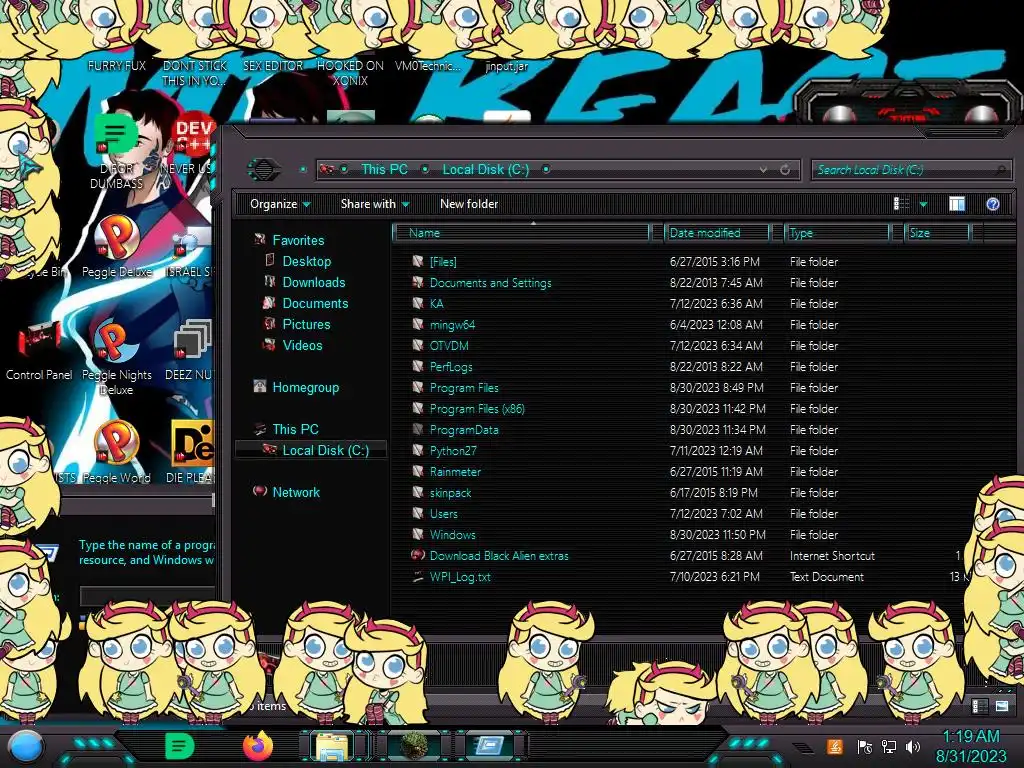Select the skinpack folder icon

click(418, 492)
